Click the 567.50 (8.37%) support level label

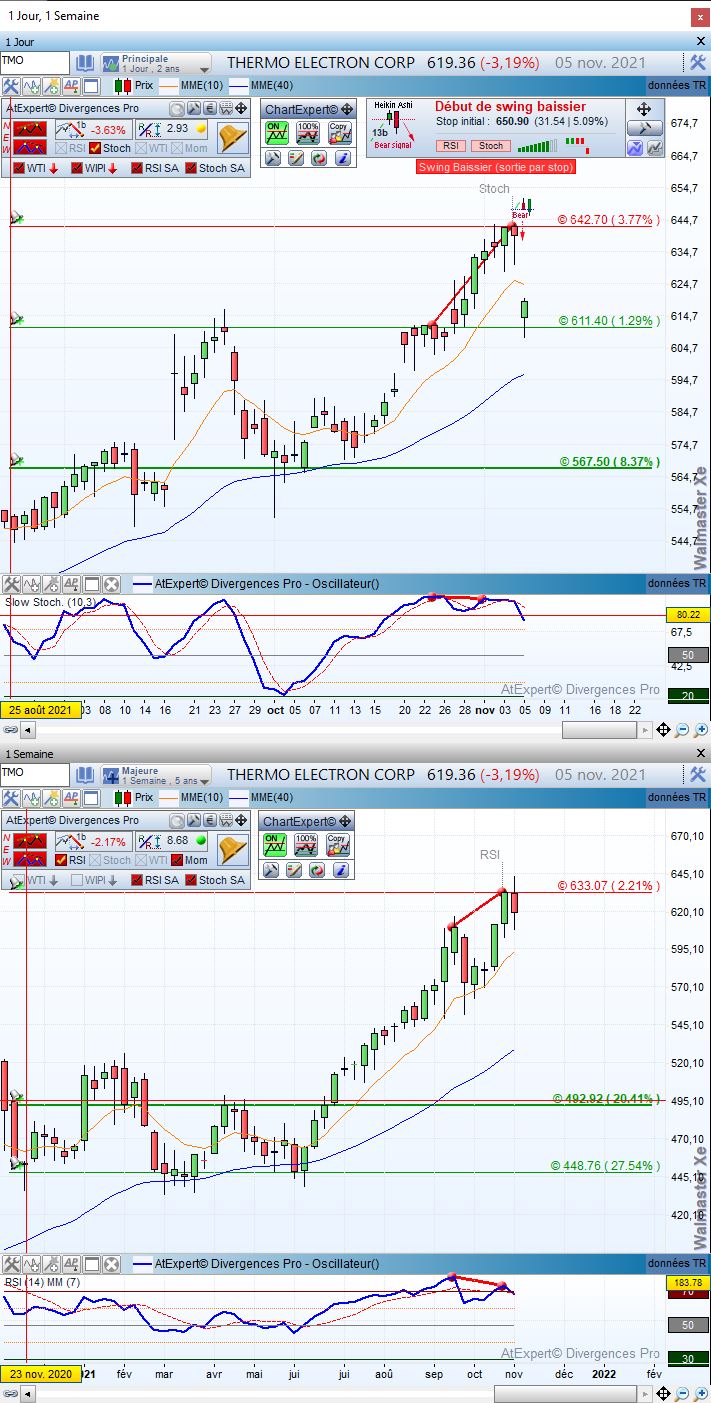tap(608, 462)
